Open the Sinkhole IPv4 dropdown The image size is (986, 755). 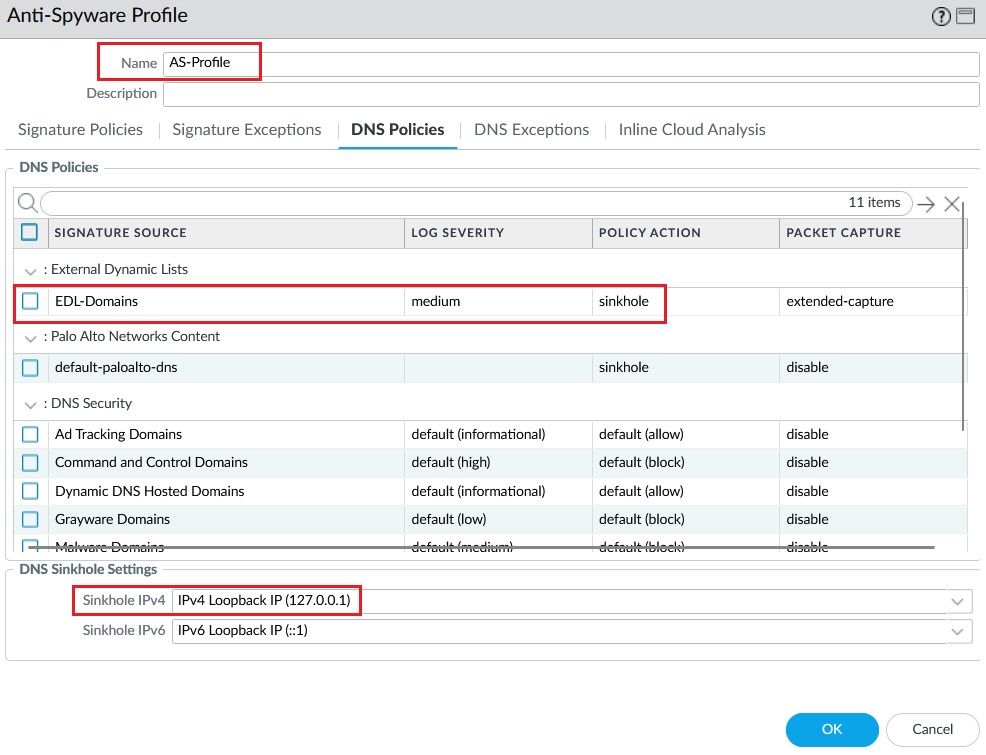[958, 602]
